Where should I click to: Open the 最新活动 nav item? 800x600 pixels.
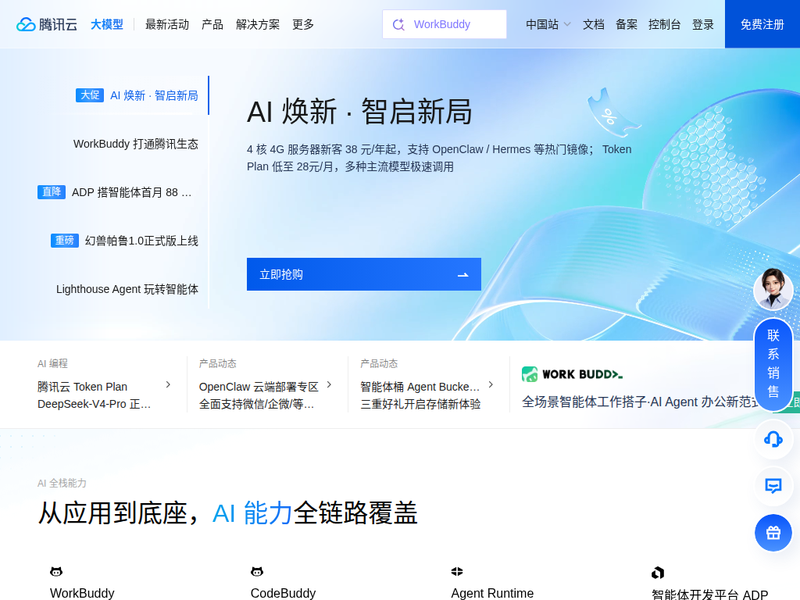coord(167,24)
